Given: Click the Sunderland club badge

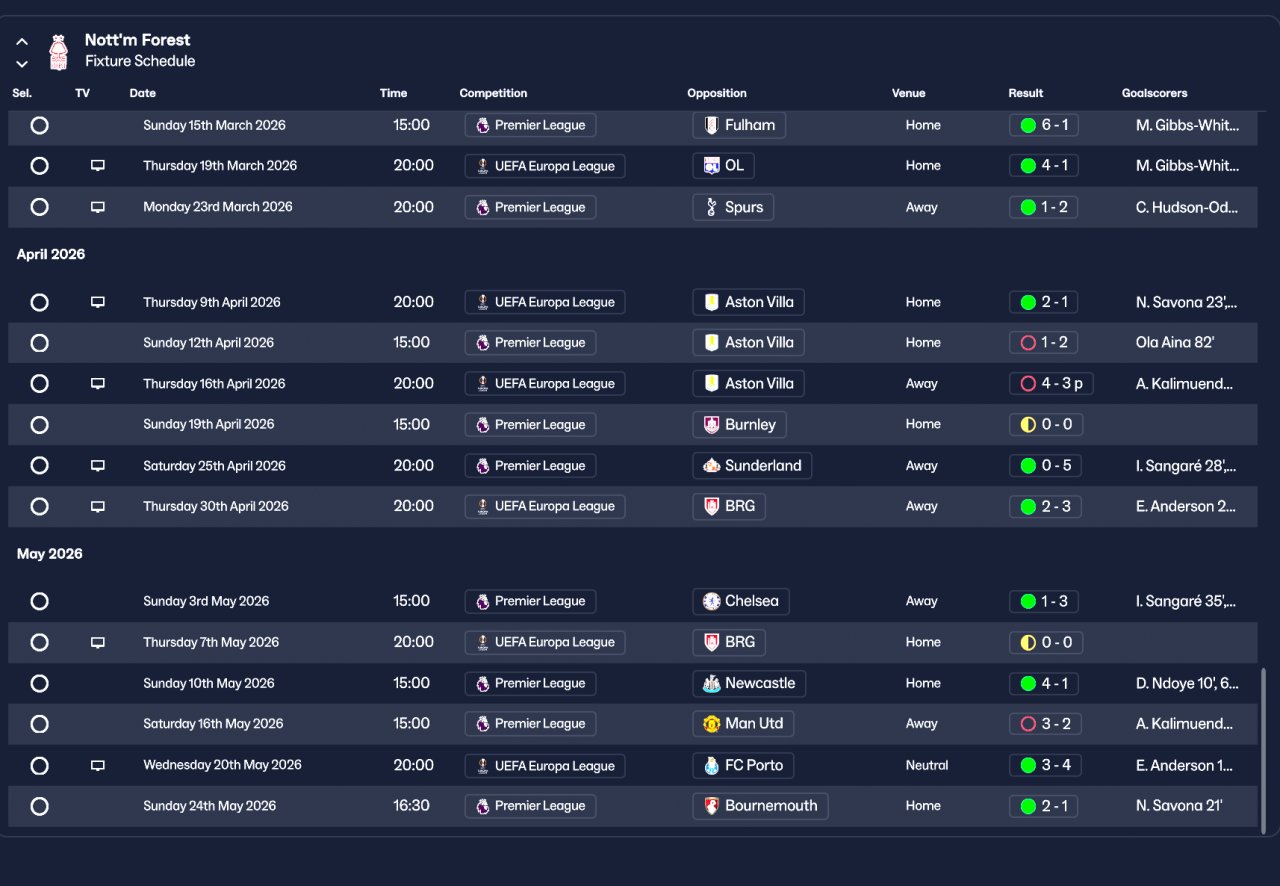Looking at the screenshot, I should 711,466.
